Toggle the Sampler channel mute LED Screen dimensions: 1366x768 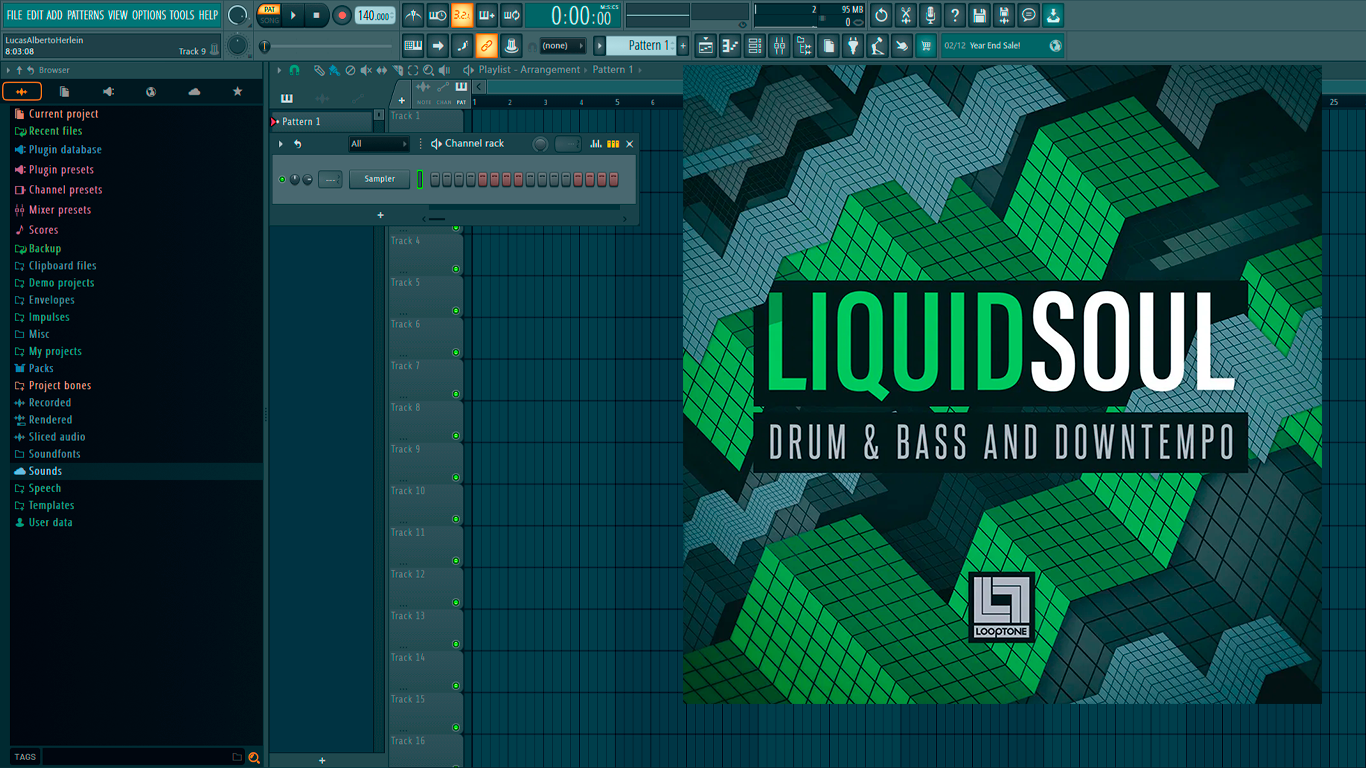282,179
